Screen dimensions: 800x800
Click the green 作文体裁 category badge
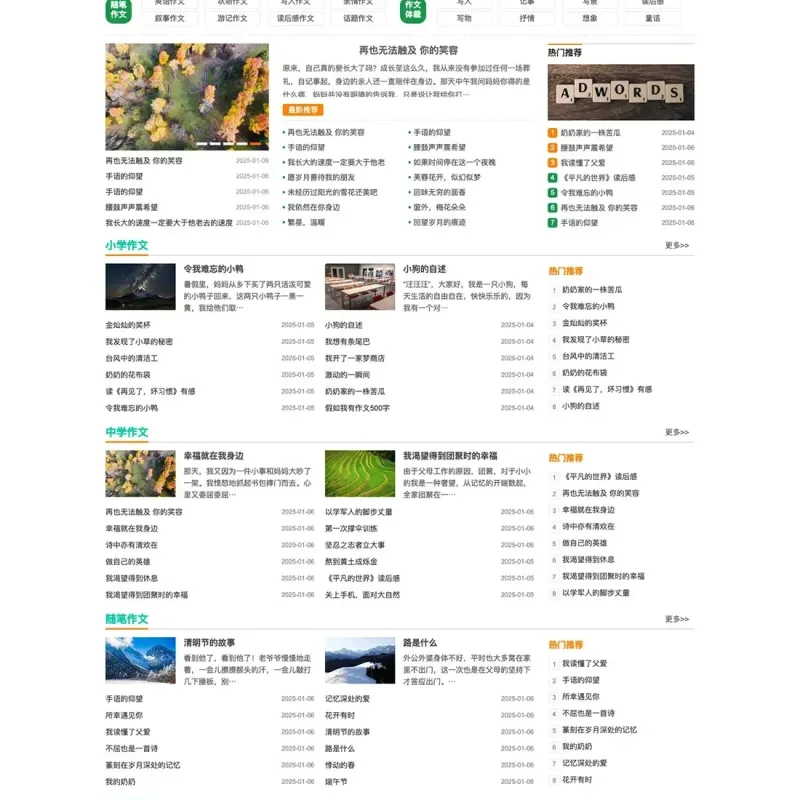413,10
